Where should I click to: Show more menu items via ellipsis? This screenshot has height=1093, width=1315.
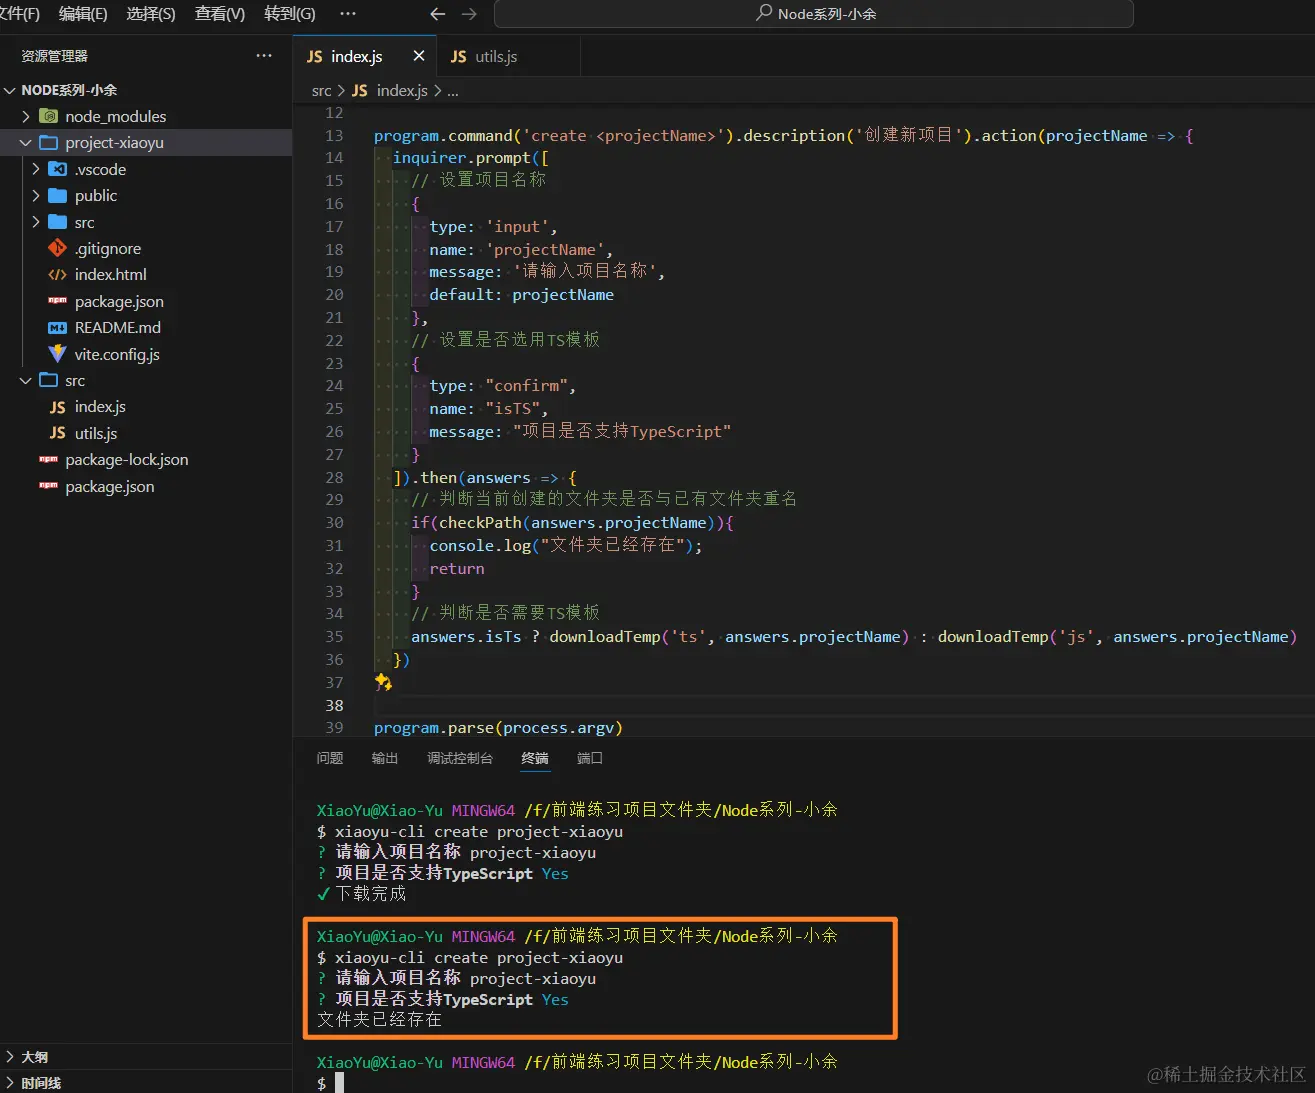coord(348,14)
